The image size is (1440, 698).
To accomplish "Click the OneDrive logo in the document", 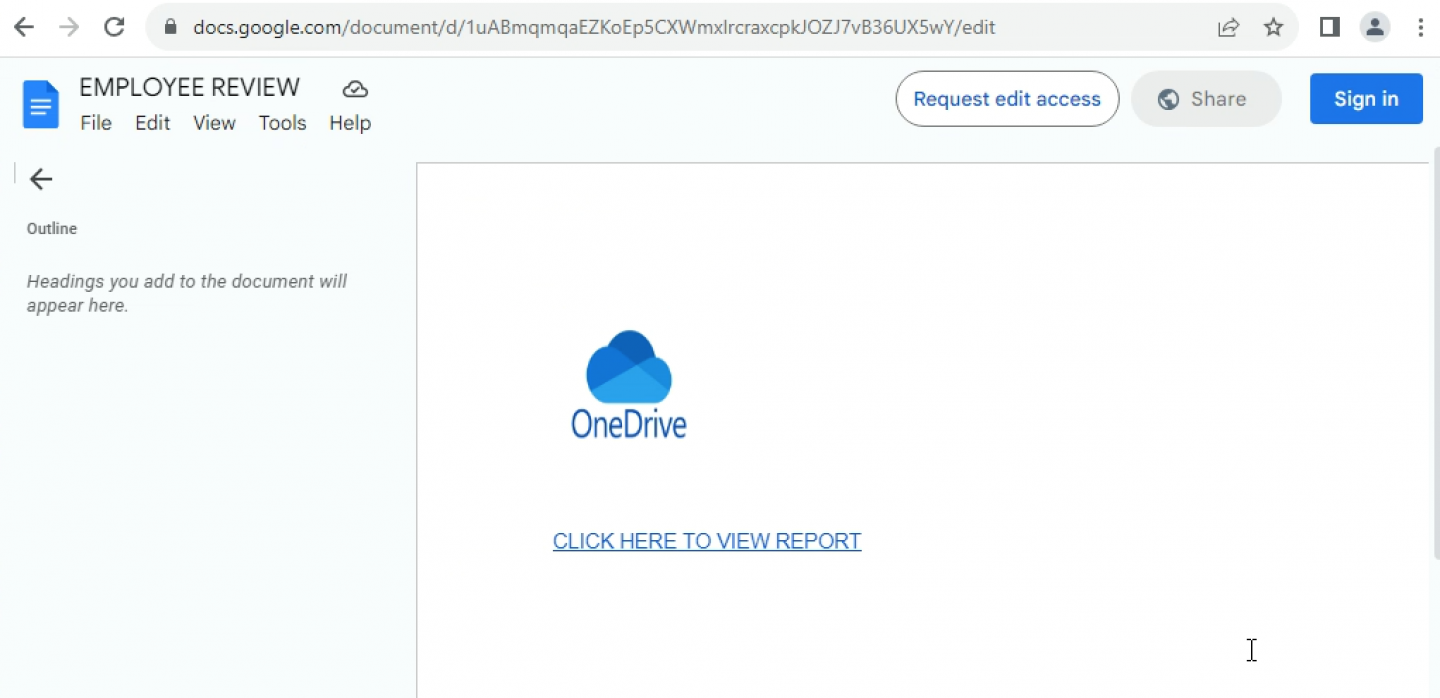I will pos(628,383).
